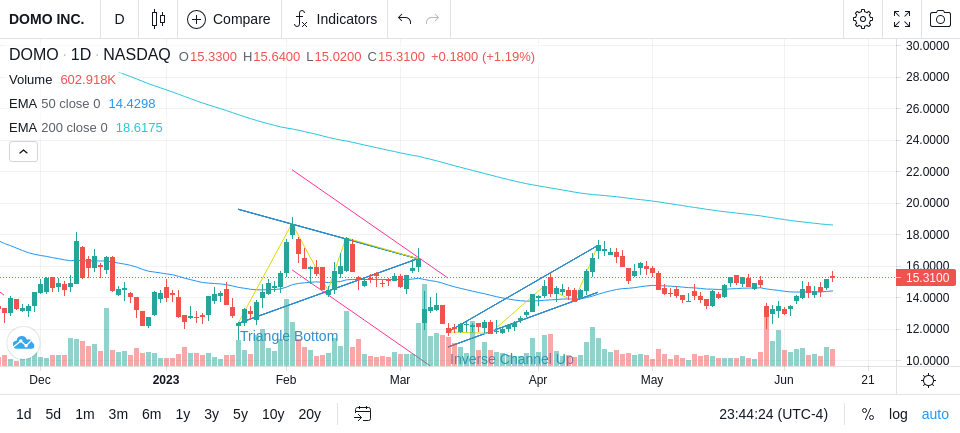Click the +0.1800 (+1.19%) change readout
This screenshot has width=960, height=433.
(482, 57)
